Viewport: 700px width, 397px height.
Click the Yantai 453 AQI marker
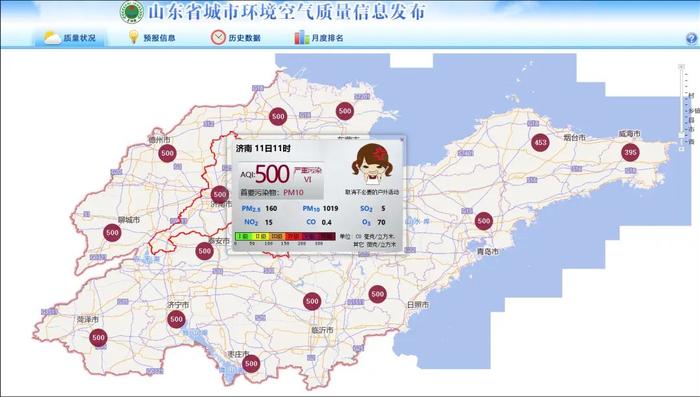coord(540,143)
